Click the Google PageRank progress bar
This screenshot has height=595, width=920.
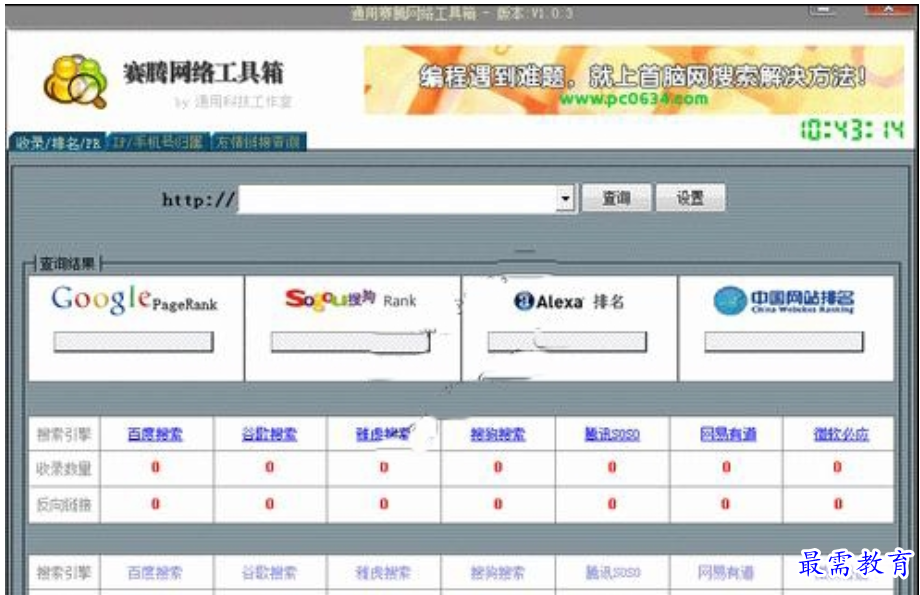click(133, 342)
